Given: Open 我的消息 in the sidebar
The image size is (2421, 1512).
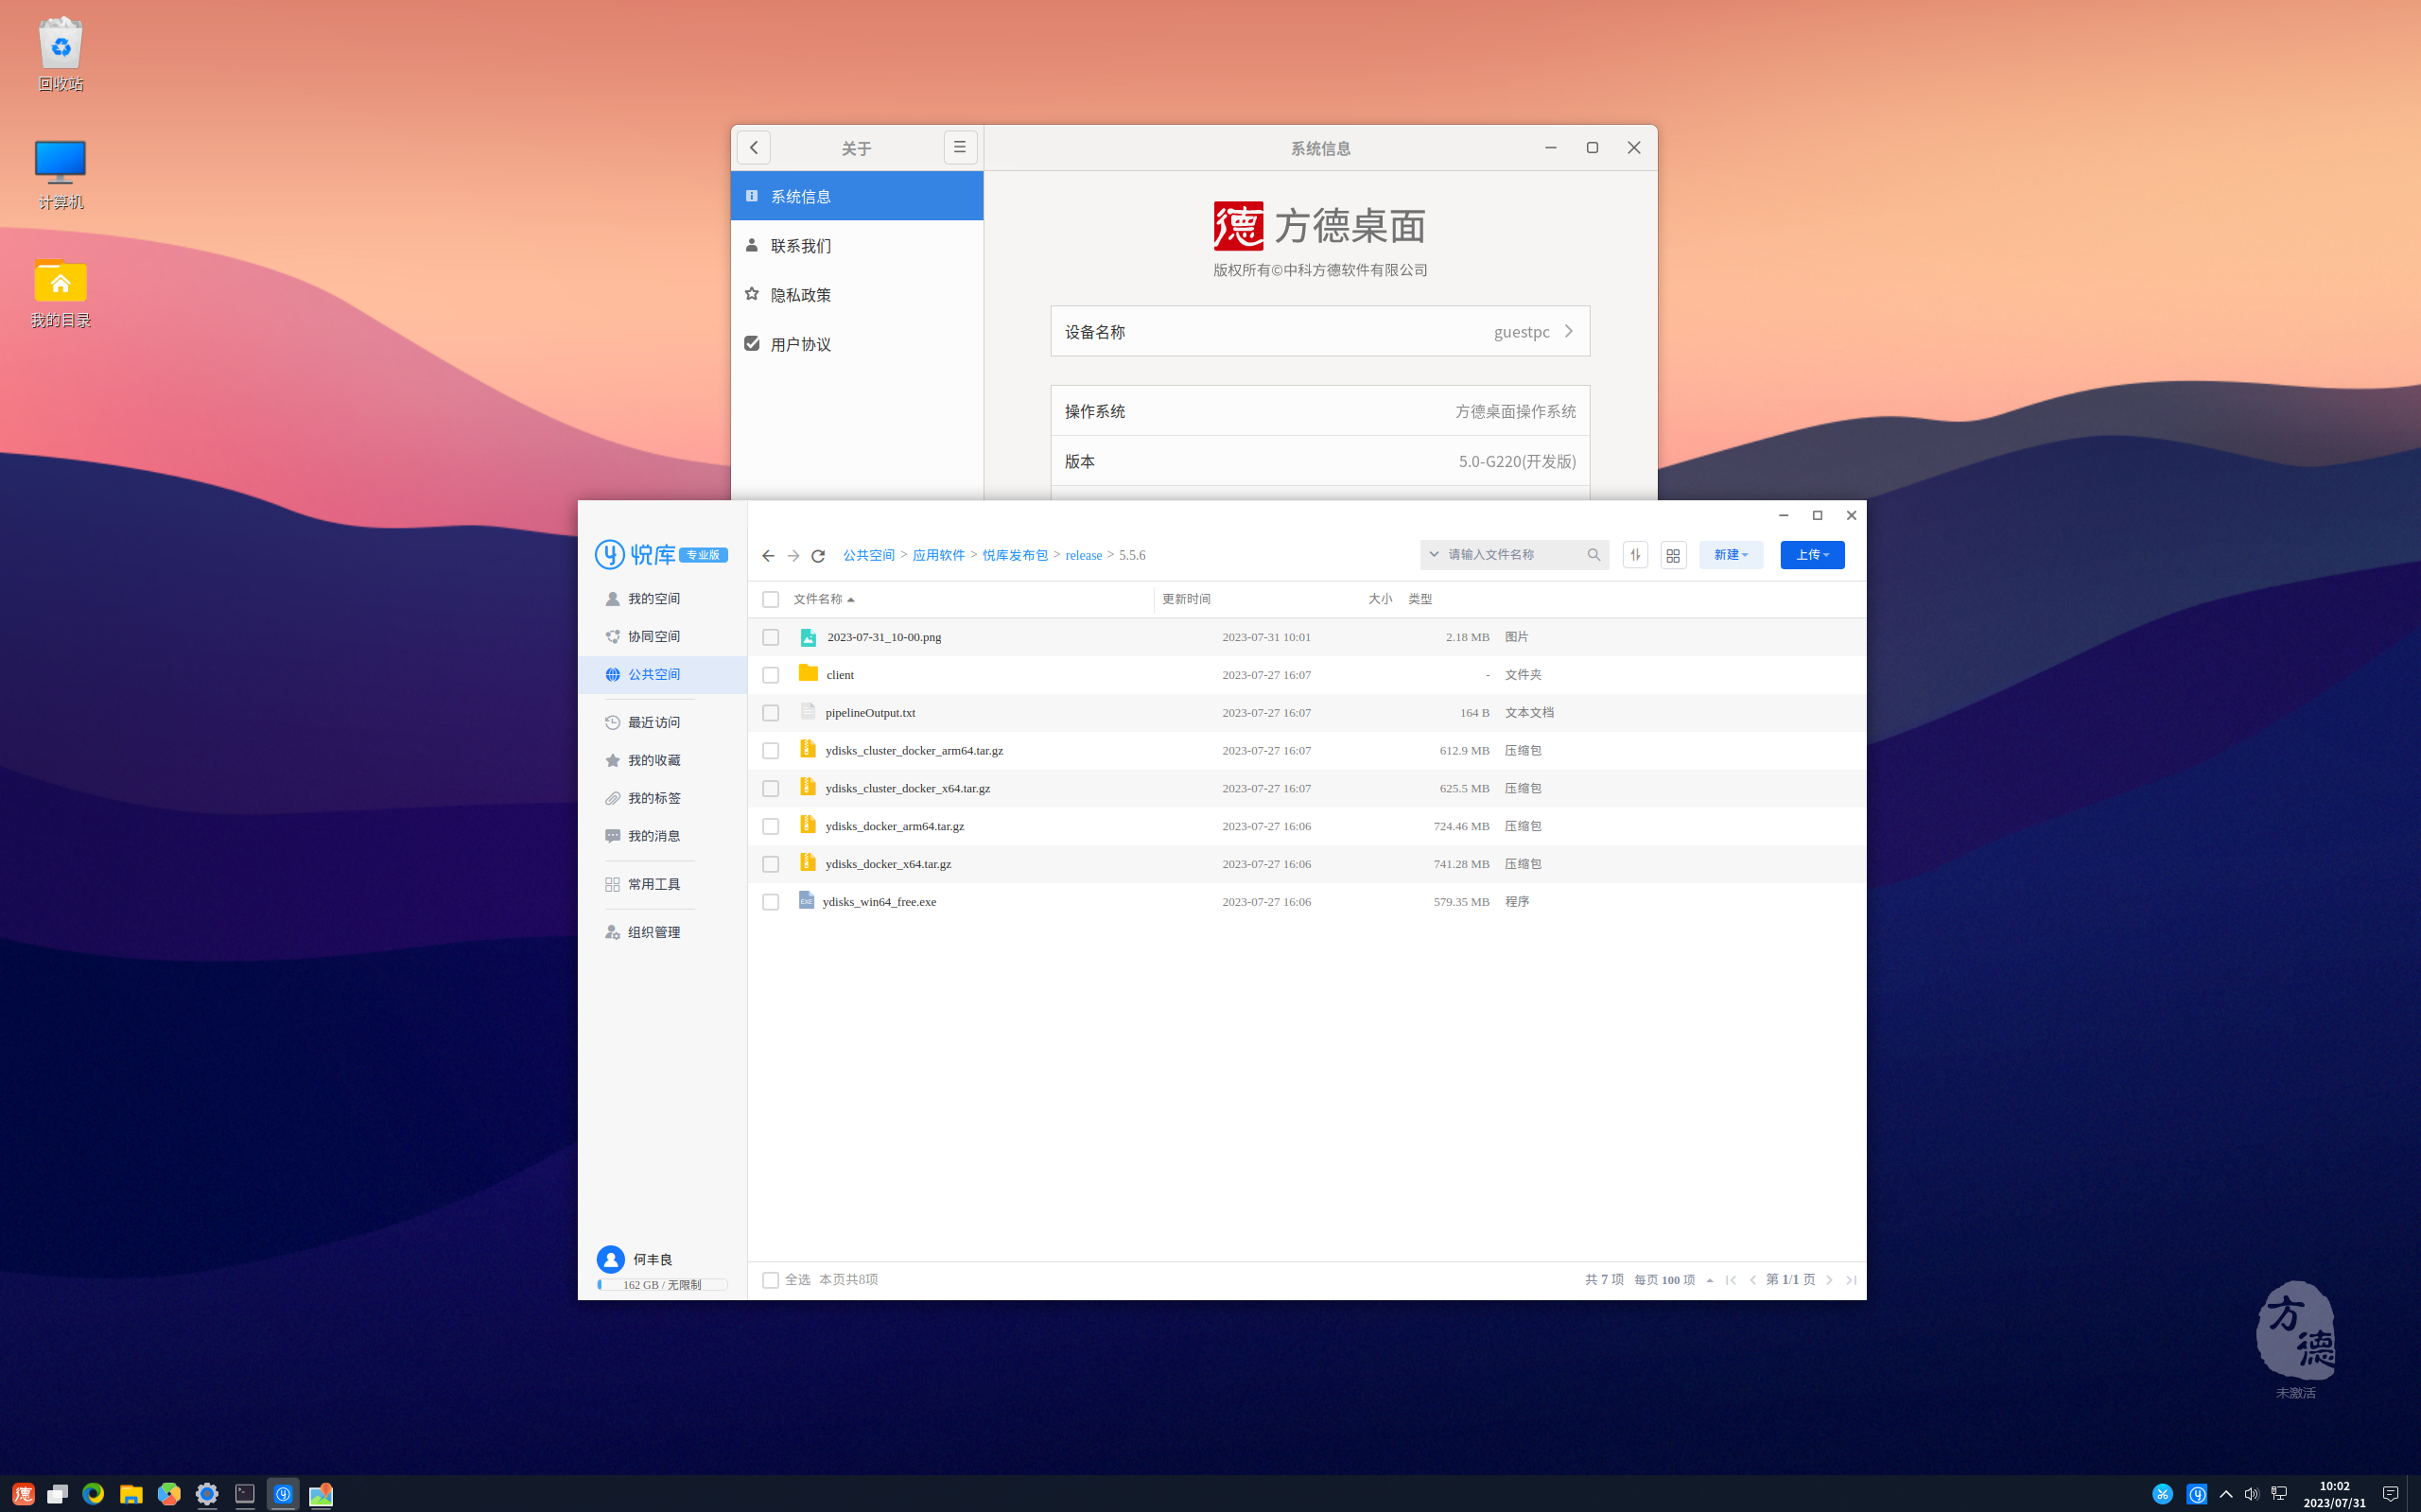Looking at the screenshot, I should (x=662, y=836).
